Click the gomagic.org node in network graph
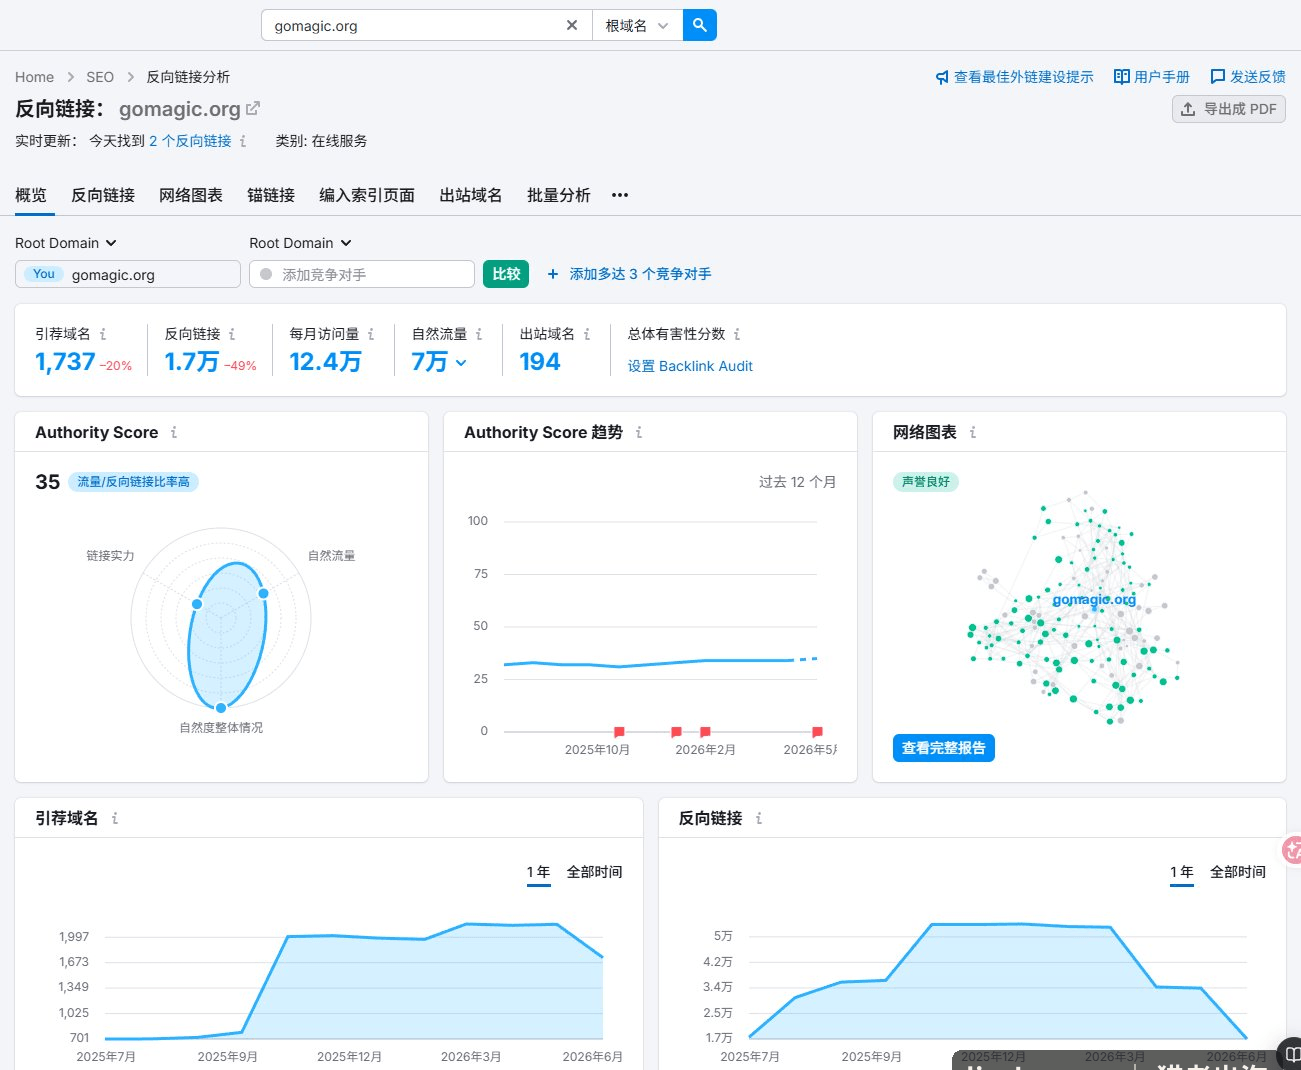 tap(1094, 600)
